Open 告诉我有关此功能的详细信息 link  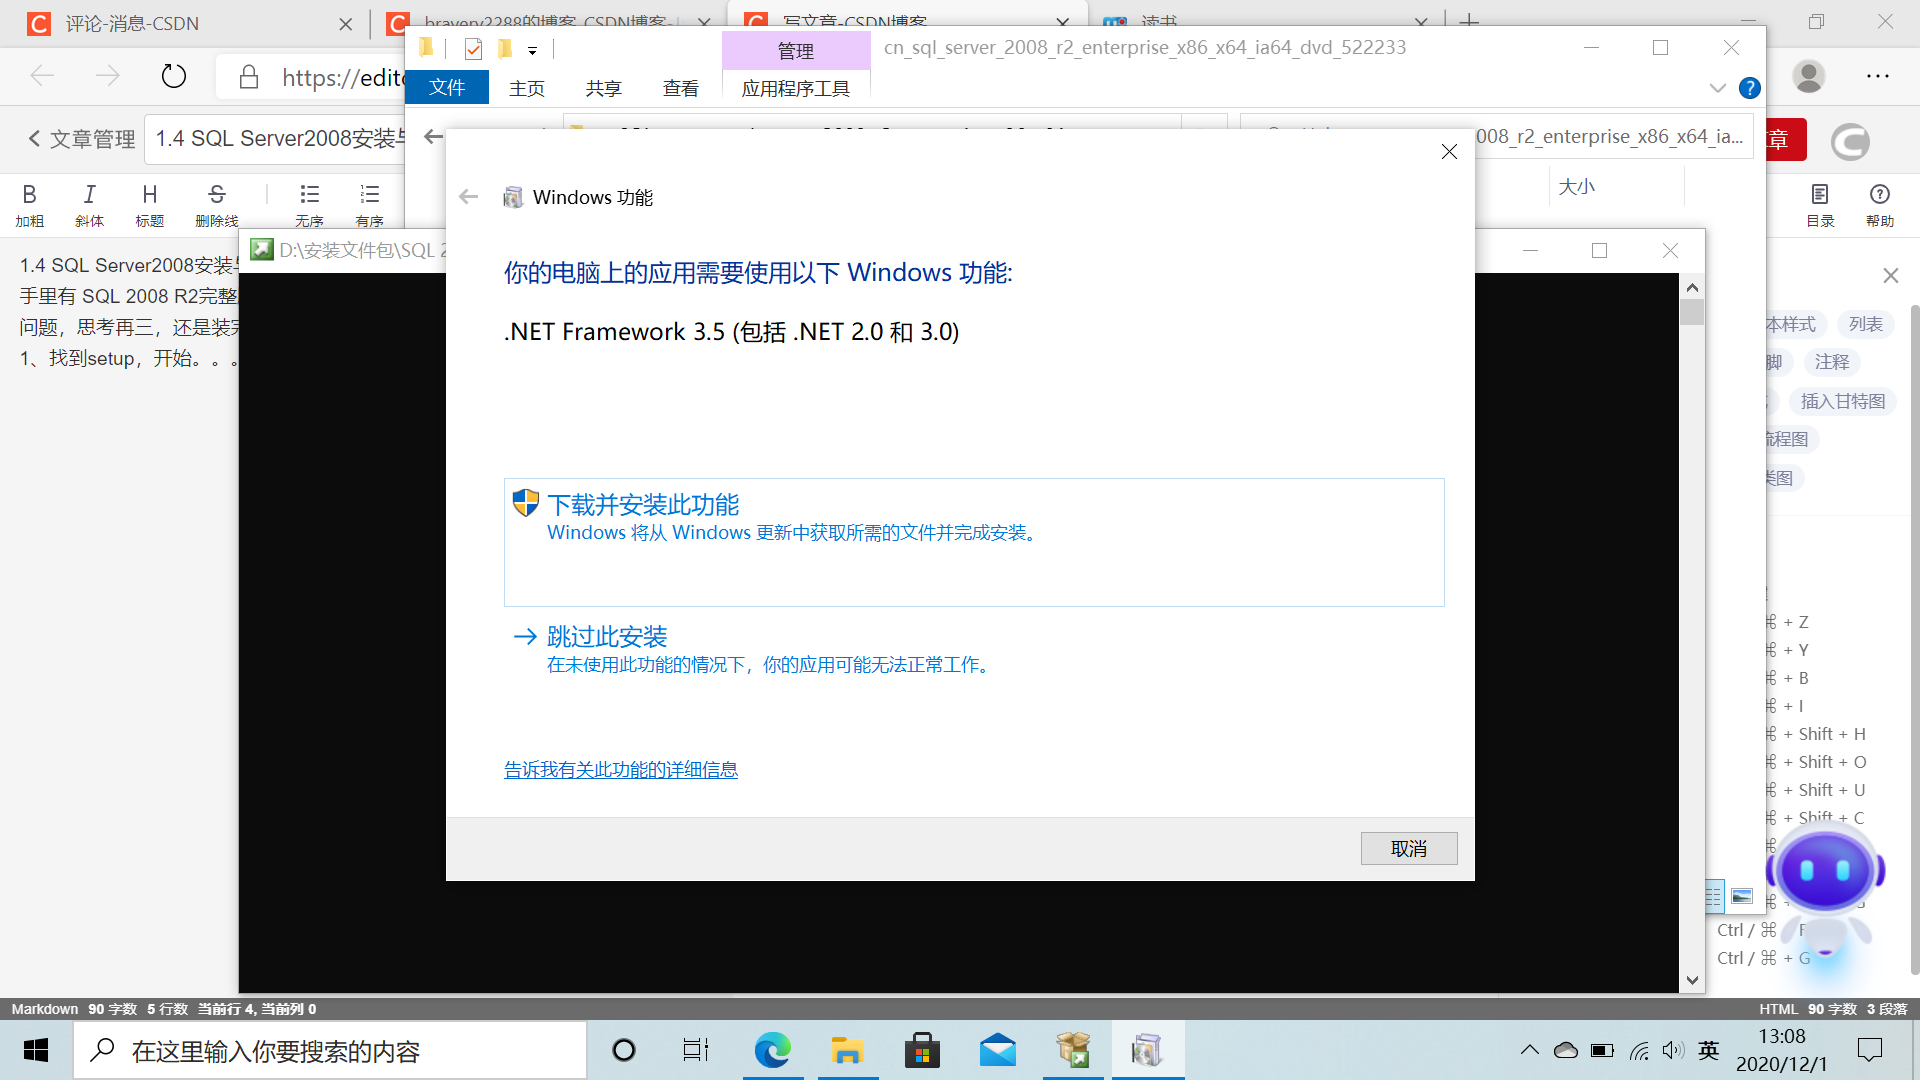click(x=621, y=770)
